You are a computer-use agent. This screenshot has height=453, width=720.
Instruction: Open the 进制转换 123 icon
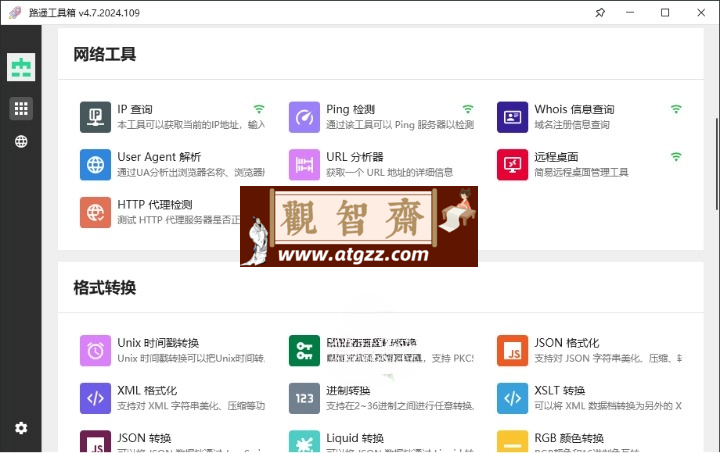tap(304, 398)
